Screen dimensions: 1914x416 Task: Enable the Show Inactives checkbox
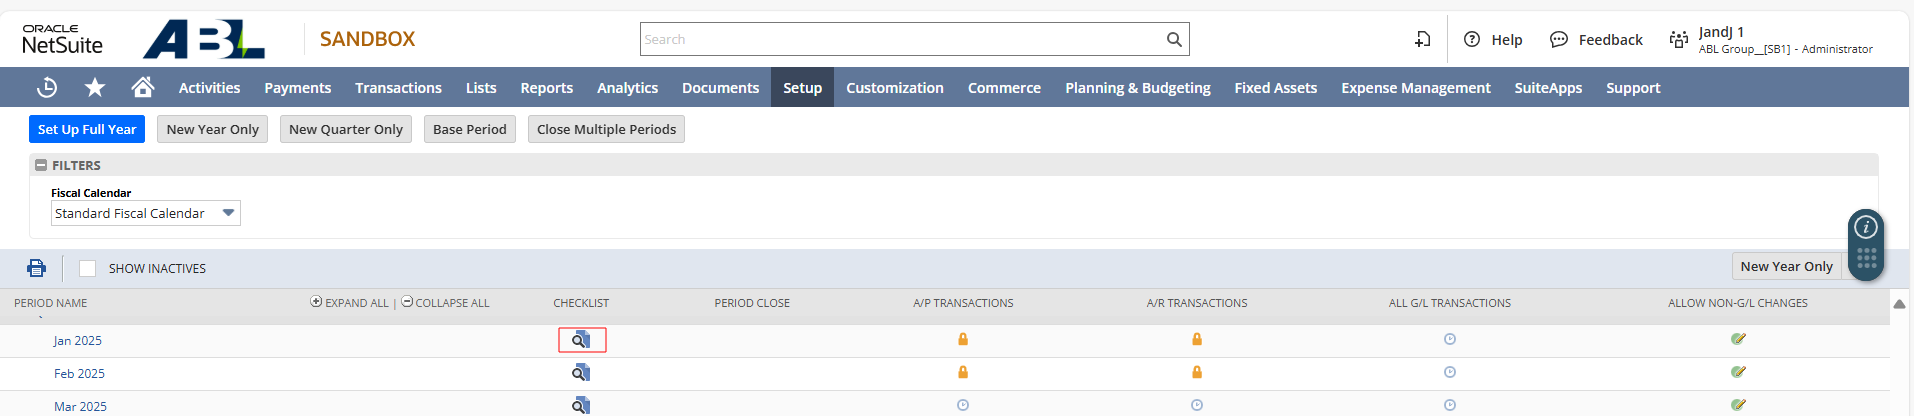(x=88, y=268)
